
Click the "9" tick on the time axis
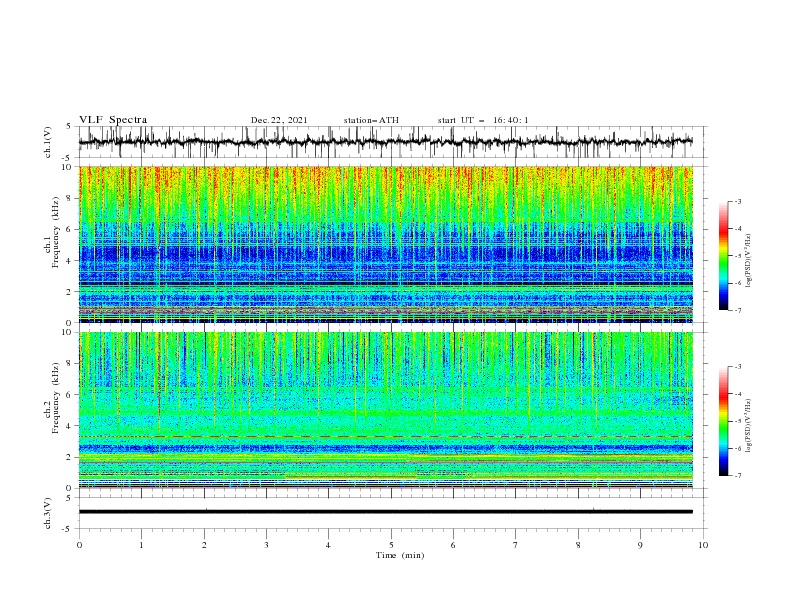pyautogui.click(x=640, y=545)
